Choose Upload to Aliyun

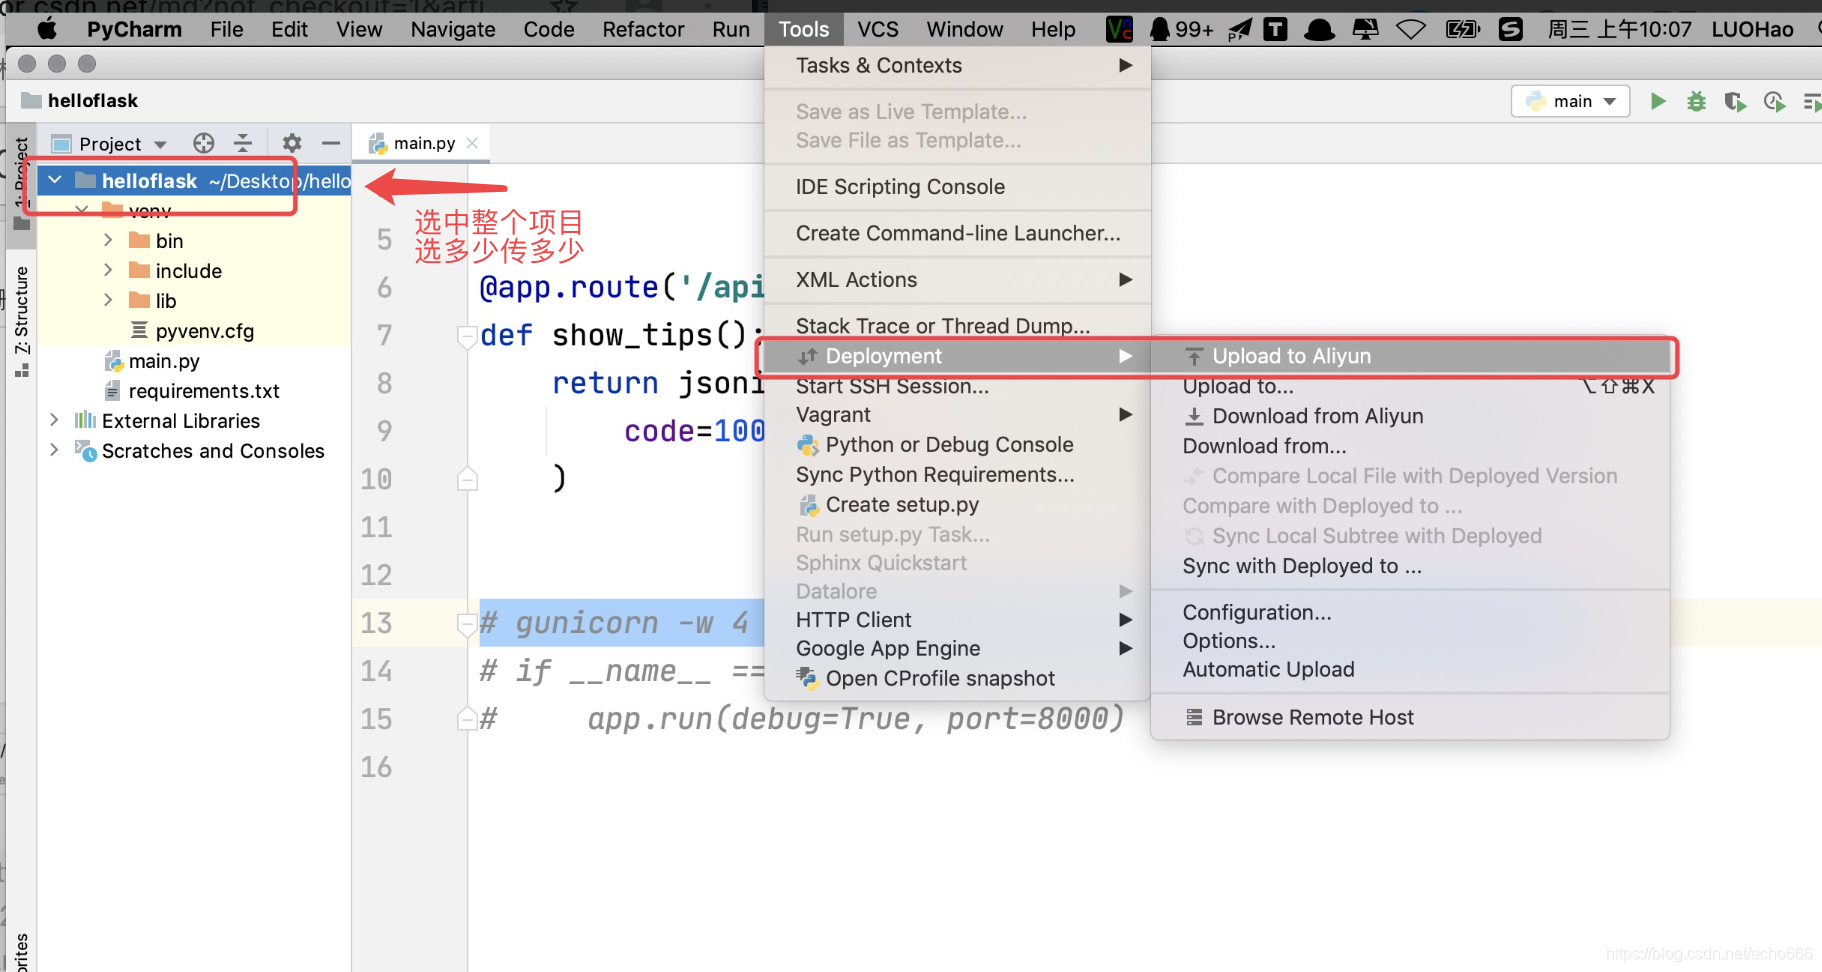(1410, 356)
